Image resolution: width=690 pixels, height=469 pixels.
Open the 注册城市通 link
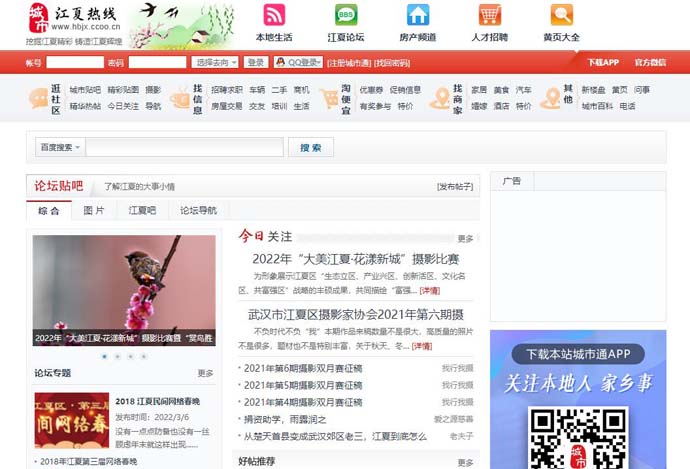(349, 63)
